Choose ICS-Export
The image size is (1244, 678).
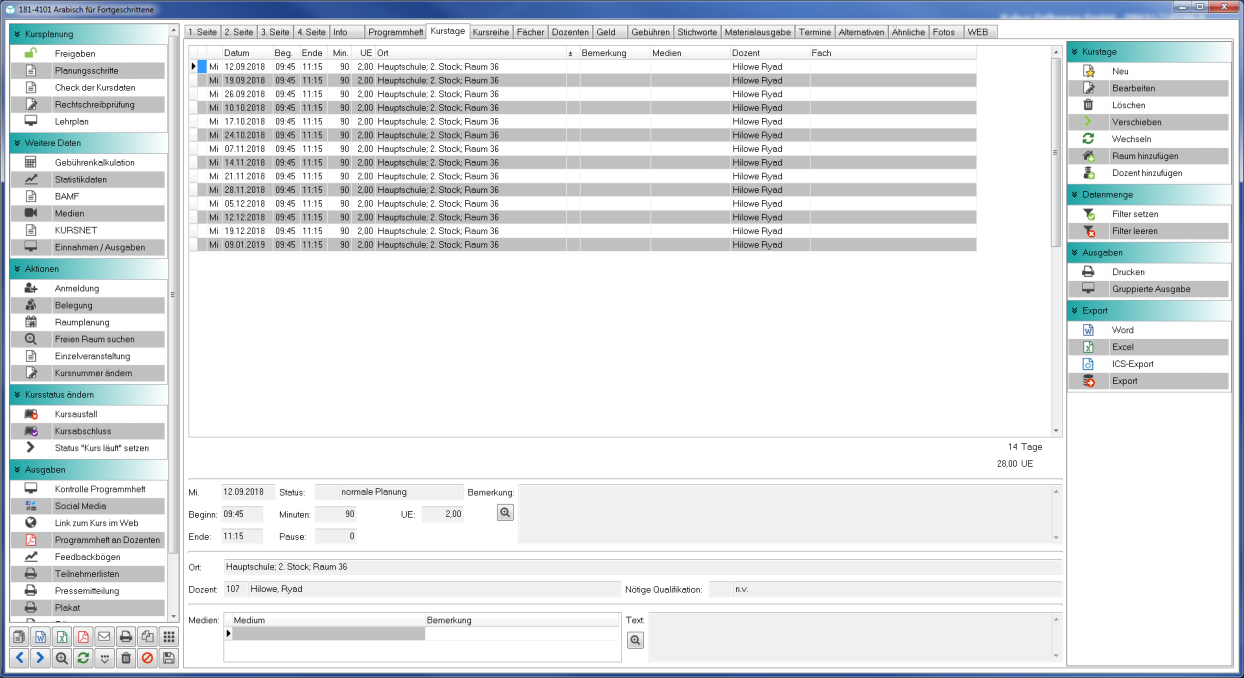coord(1149,364)
